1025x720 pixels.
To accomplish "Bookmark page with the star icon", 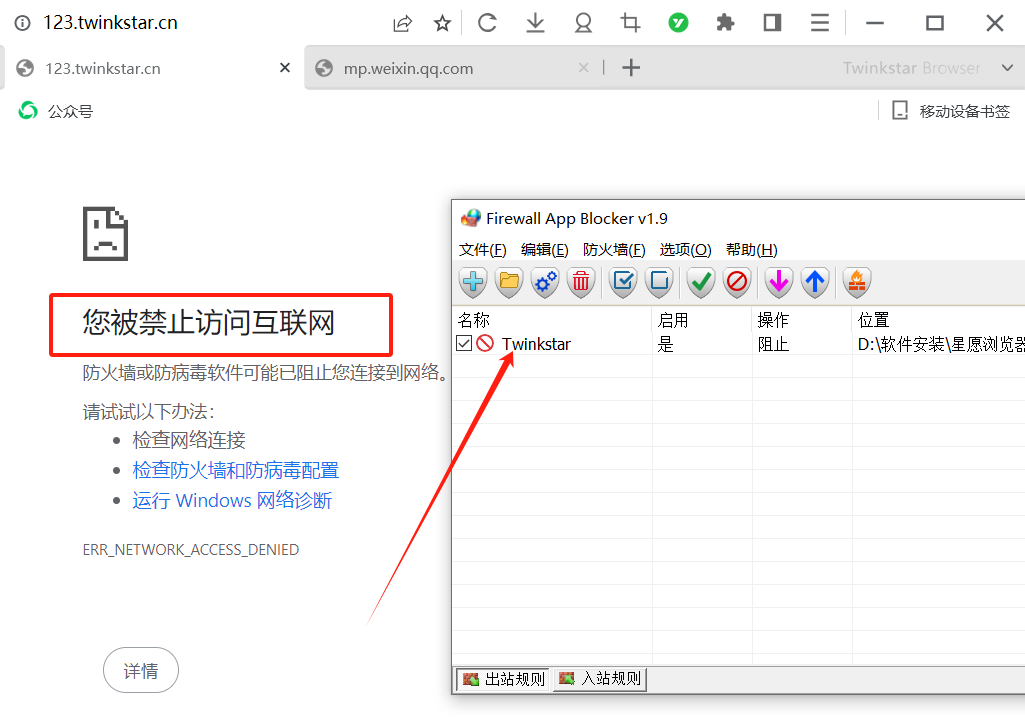I will (443, 24).
